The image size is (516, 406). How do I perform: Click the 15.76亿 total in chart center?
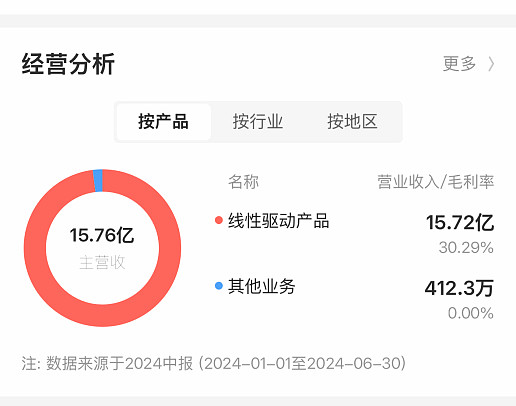point(102,235)
